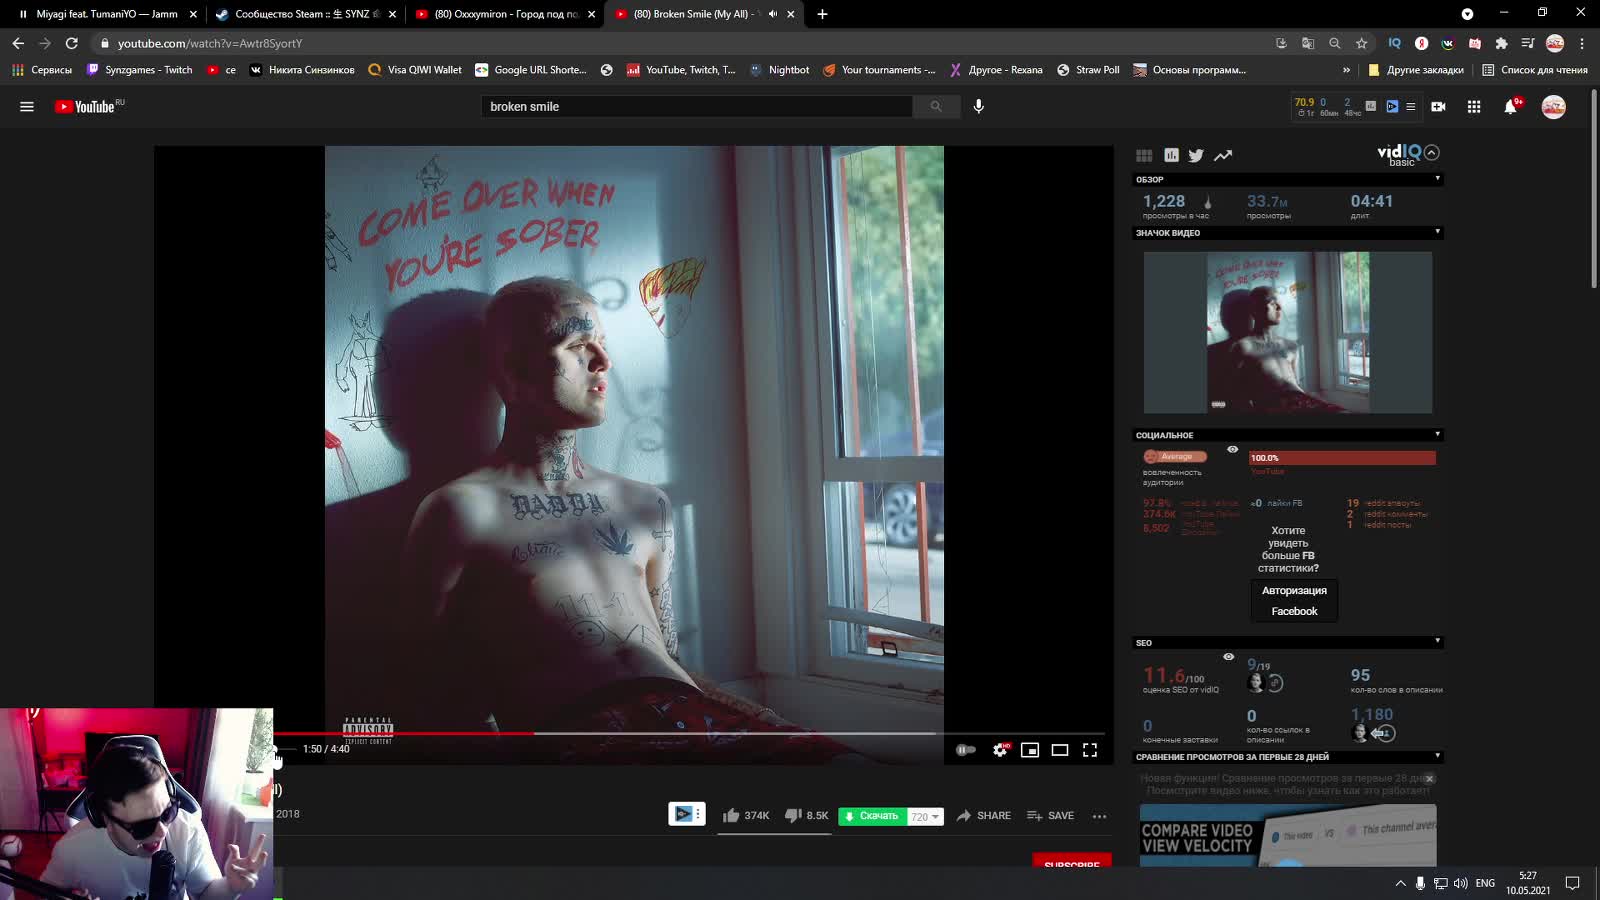Collapse the SEO section
Screen dimensions: 1600x900
point(1437,641)
